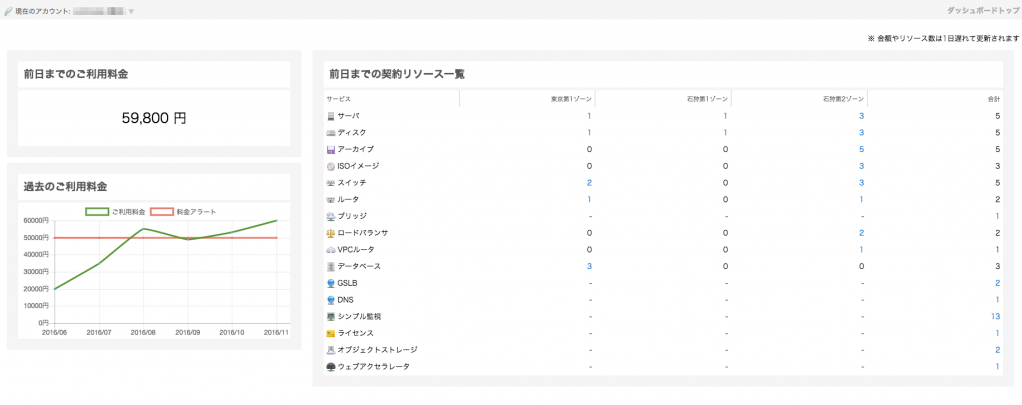Click the サーバ server icon
The width and height of the screenshot is (1022, 405).
click(x=331, y=116)
